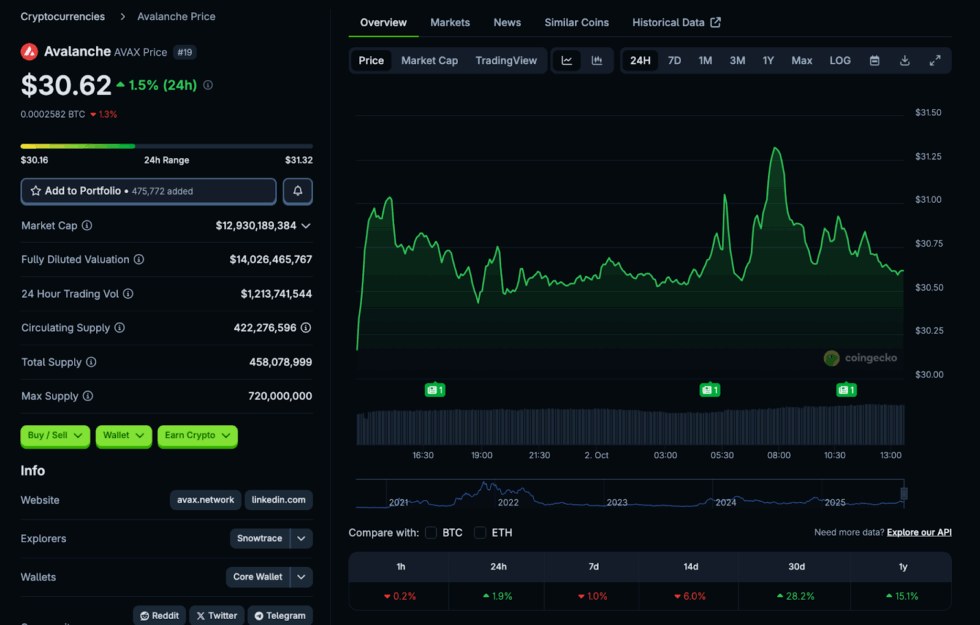The width and height of the screenshot is (980, 625).
Task: Click the news marker near 05:30
Action: click(x=709, y=390)
